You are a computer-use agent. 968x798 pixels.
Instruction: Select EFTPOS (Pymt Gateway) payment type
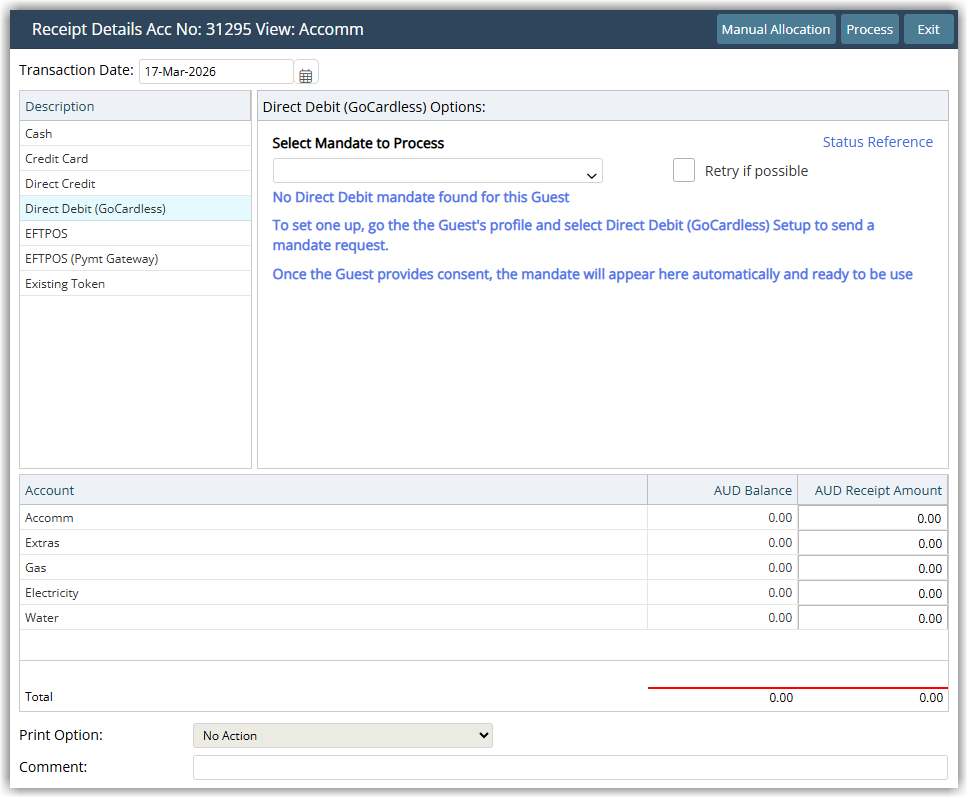tap(135, 259)
